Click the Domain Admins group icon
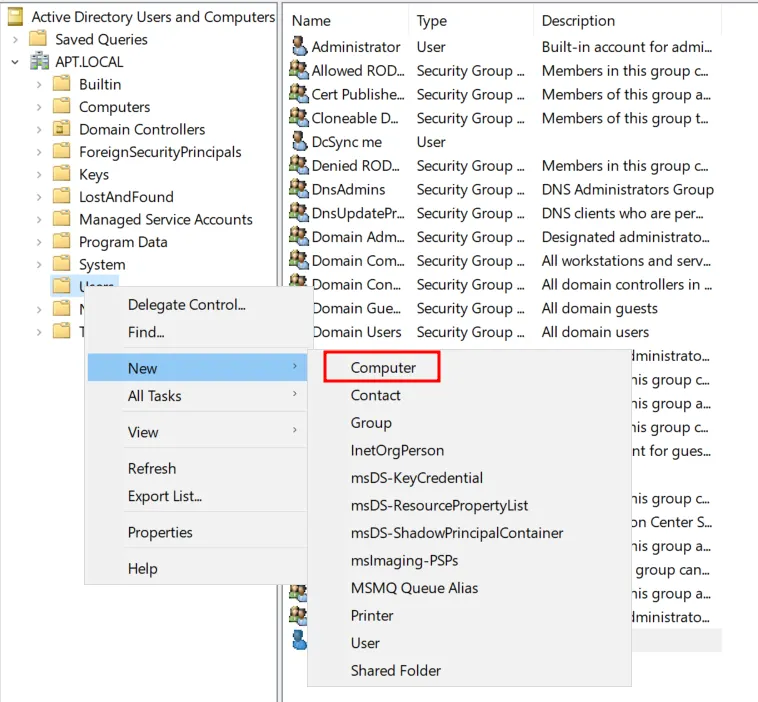This screenshot has width=758, height=702. click(x=299, y=236)
